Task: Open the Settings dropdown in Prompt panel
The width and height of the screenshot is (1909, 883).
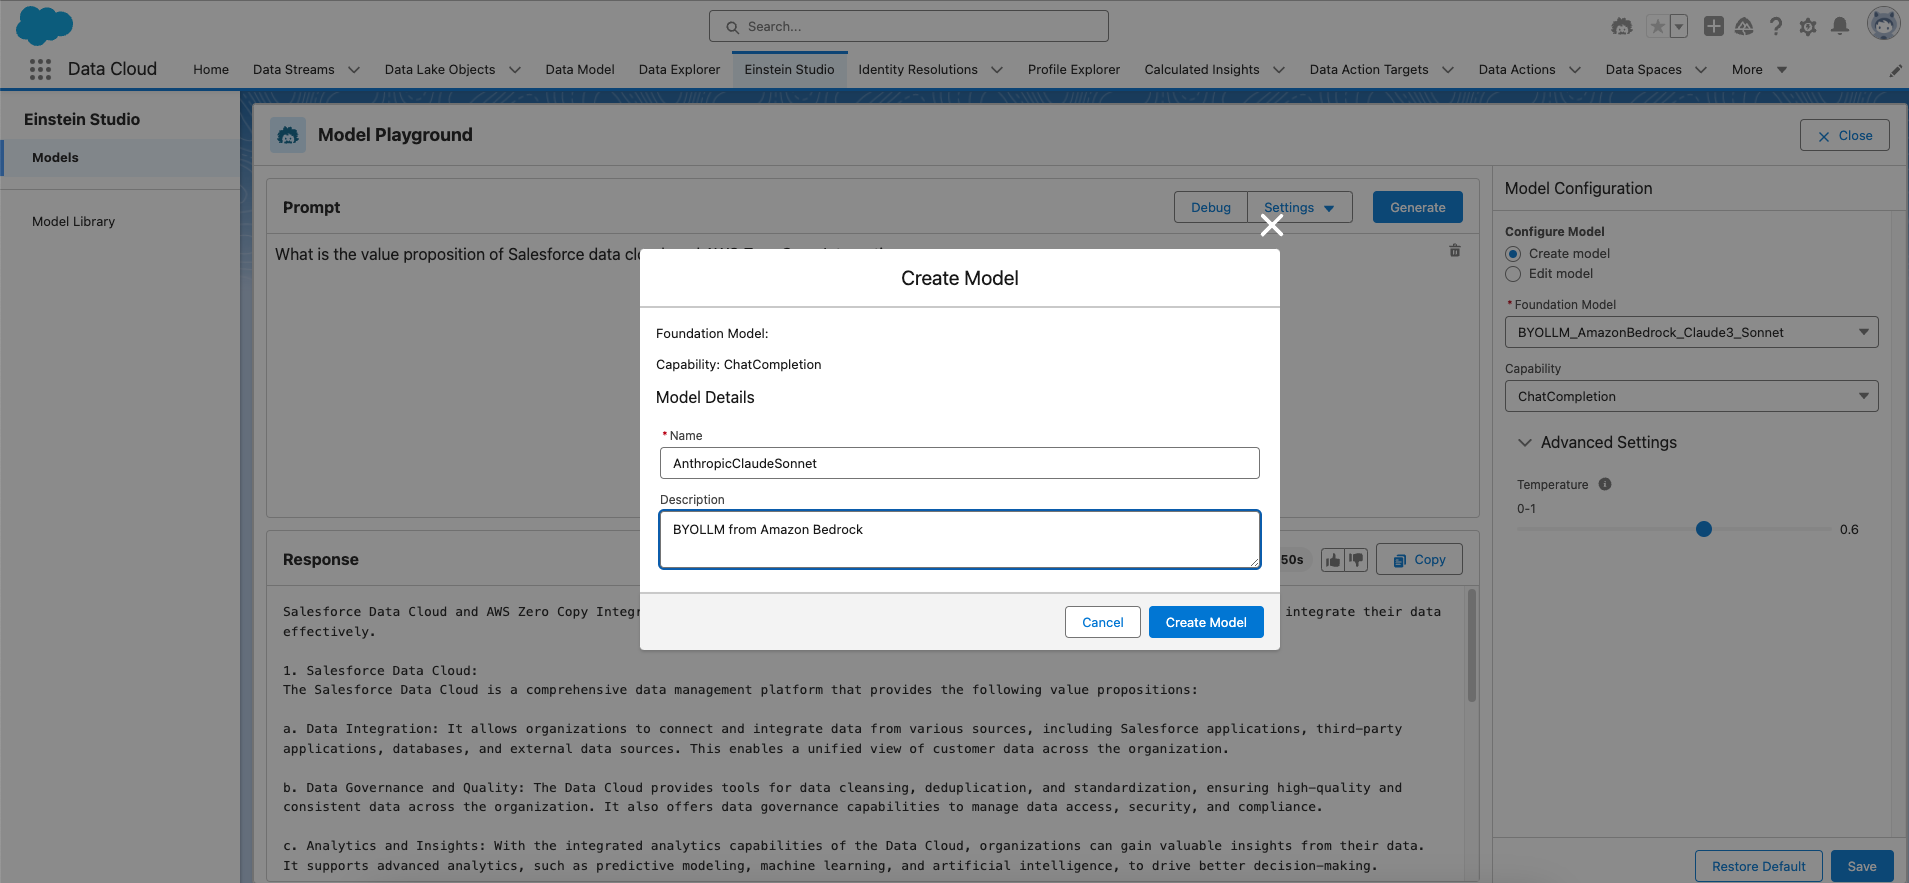Action: 1300,207
